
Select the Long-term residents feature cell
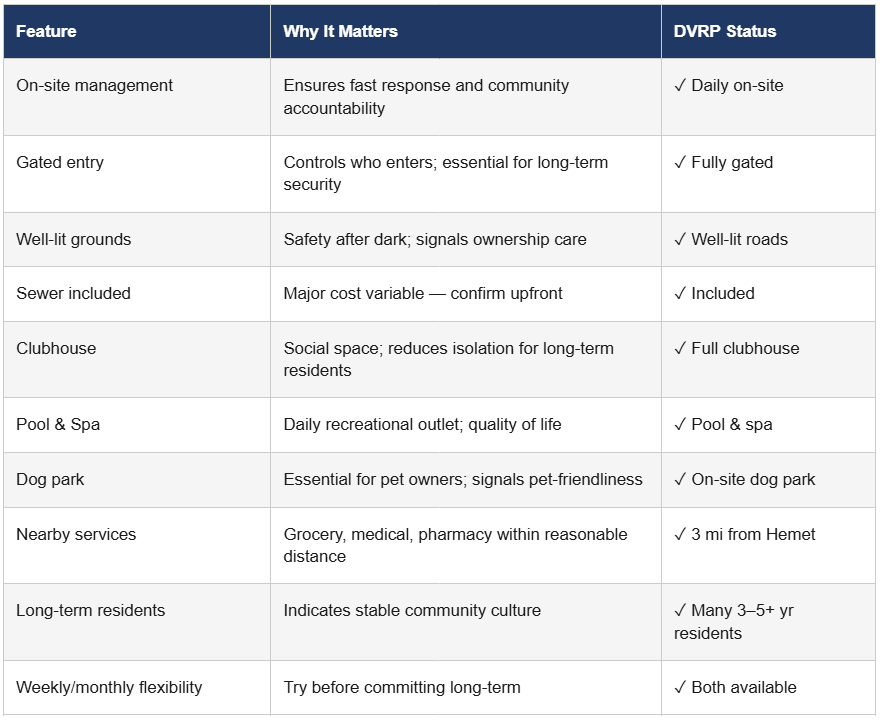(91, 611)
